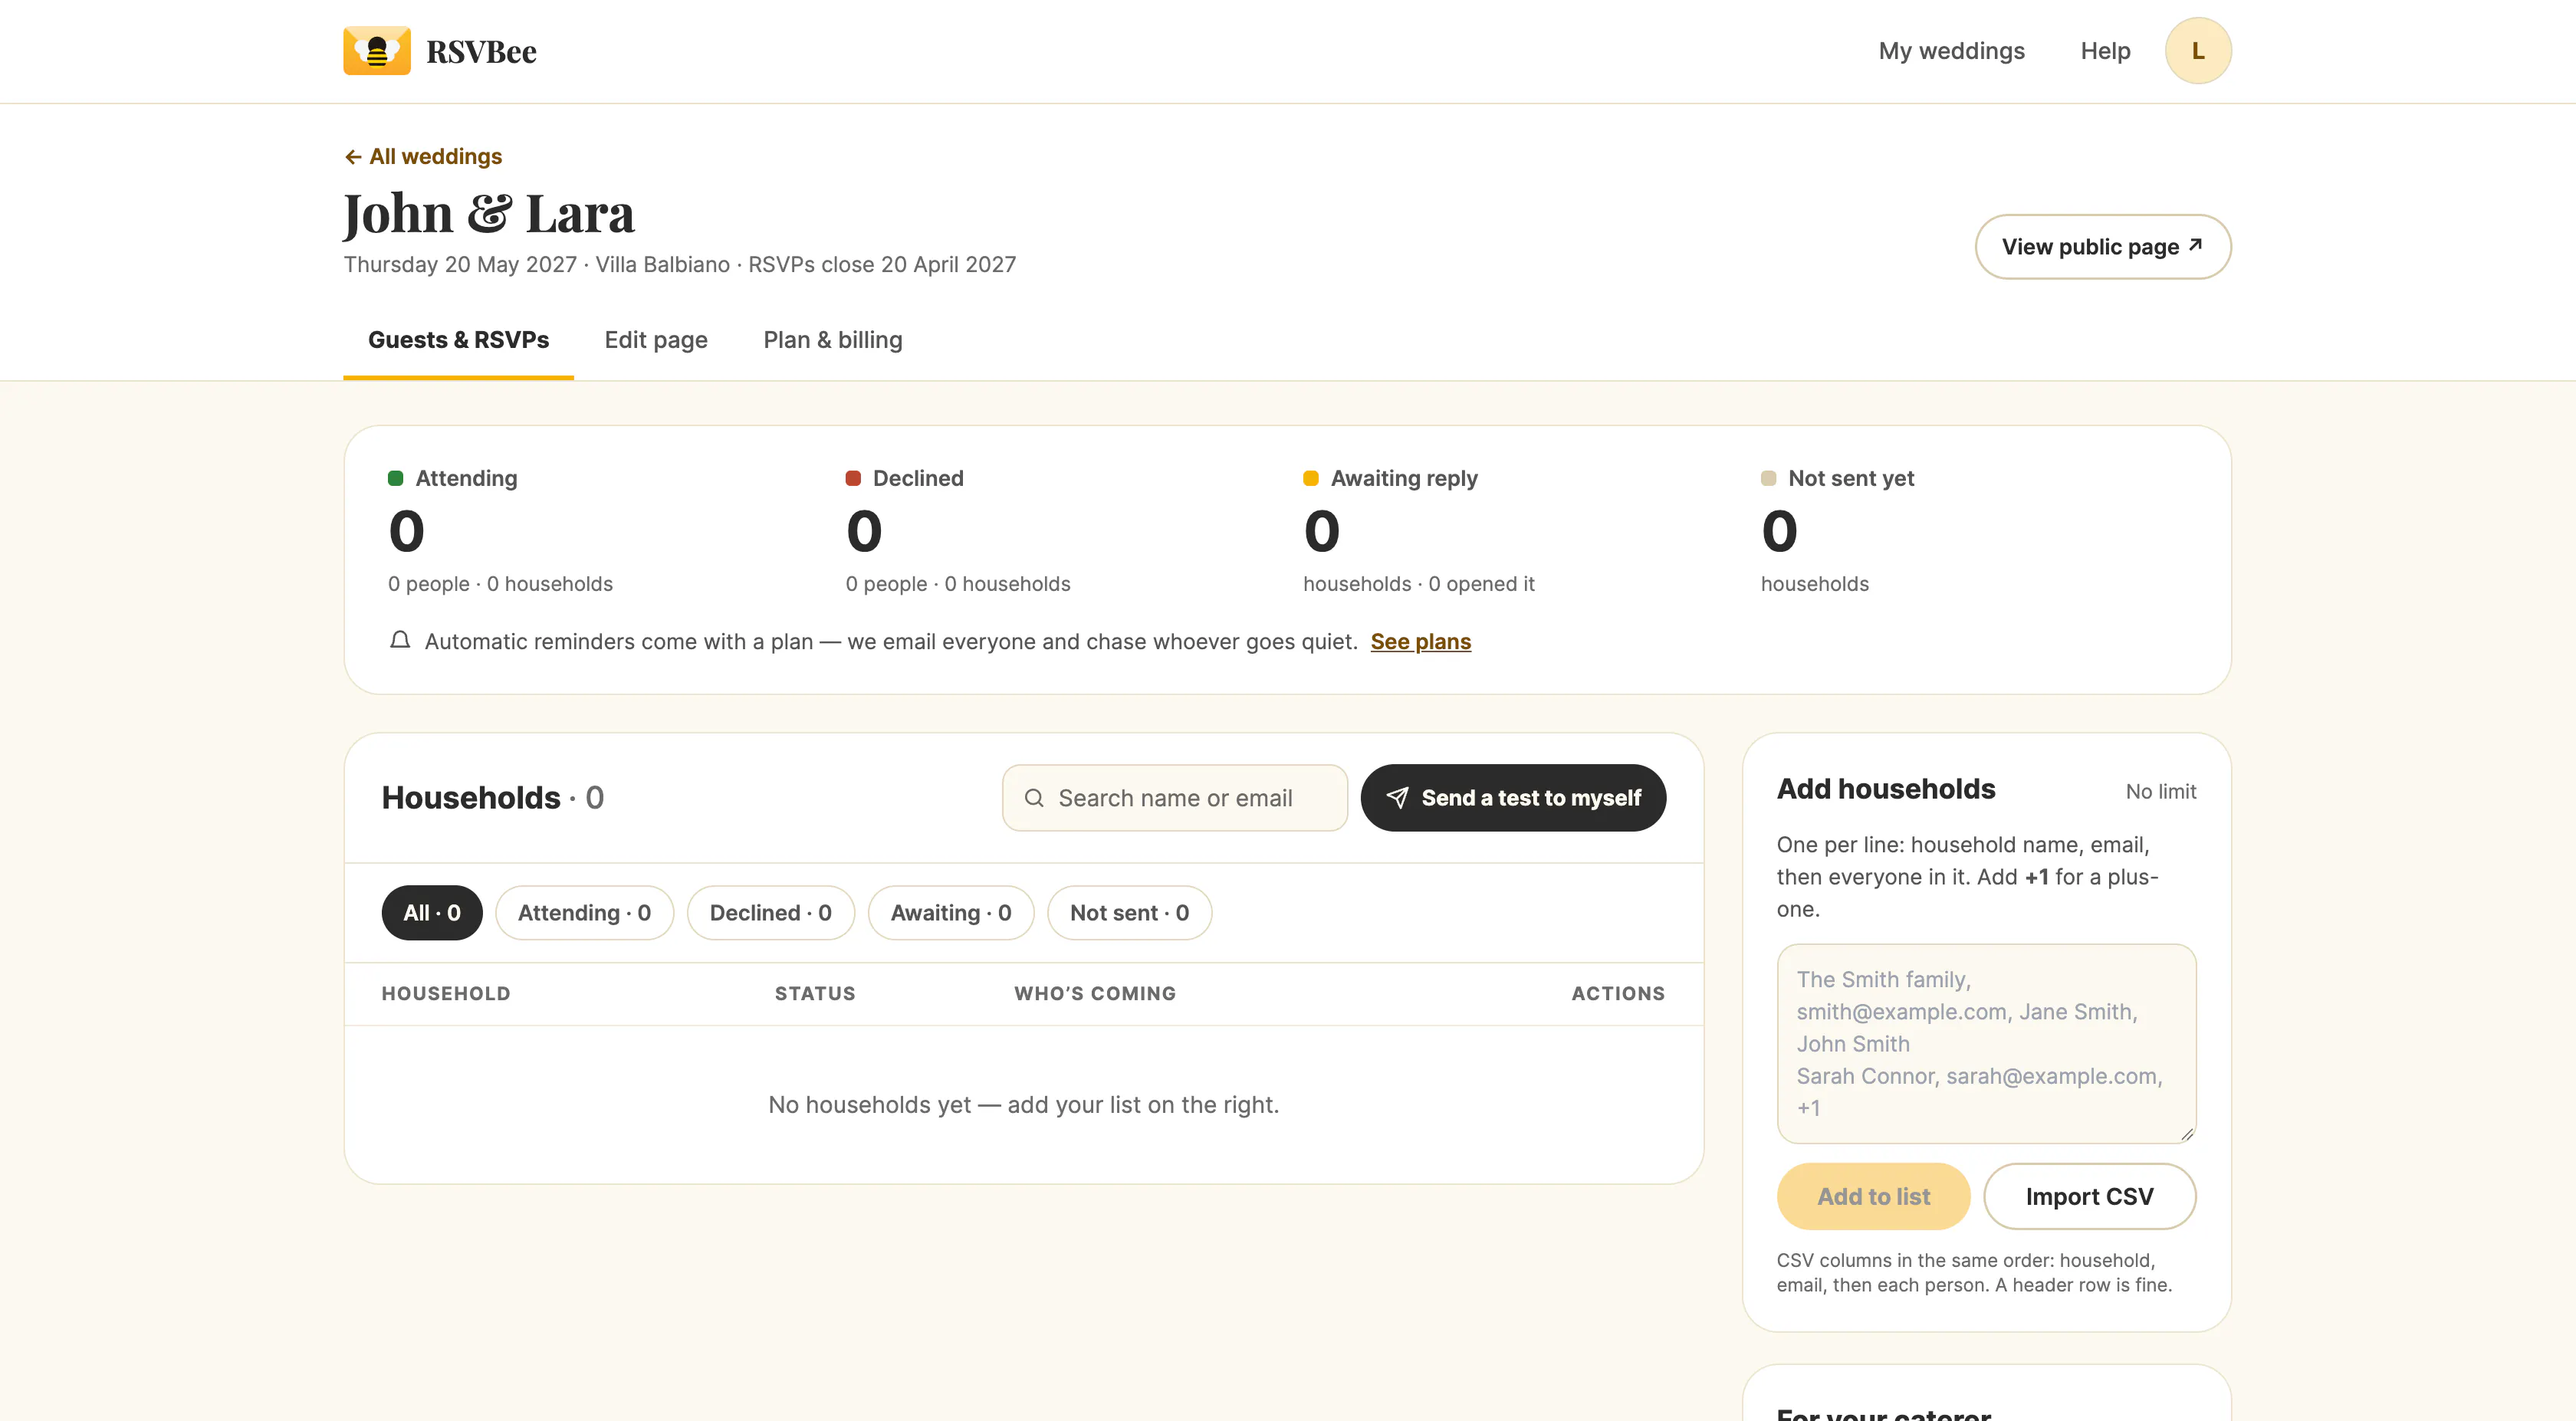This screenshot has width=2576, height=1421.
Task: Click the textarea resize handle
Action: coord(2187,1134)
